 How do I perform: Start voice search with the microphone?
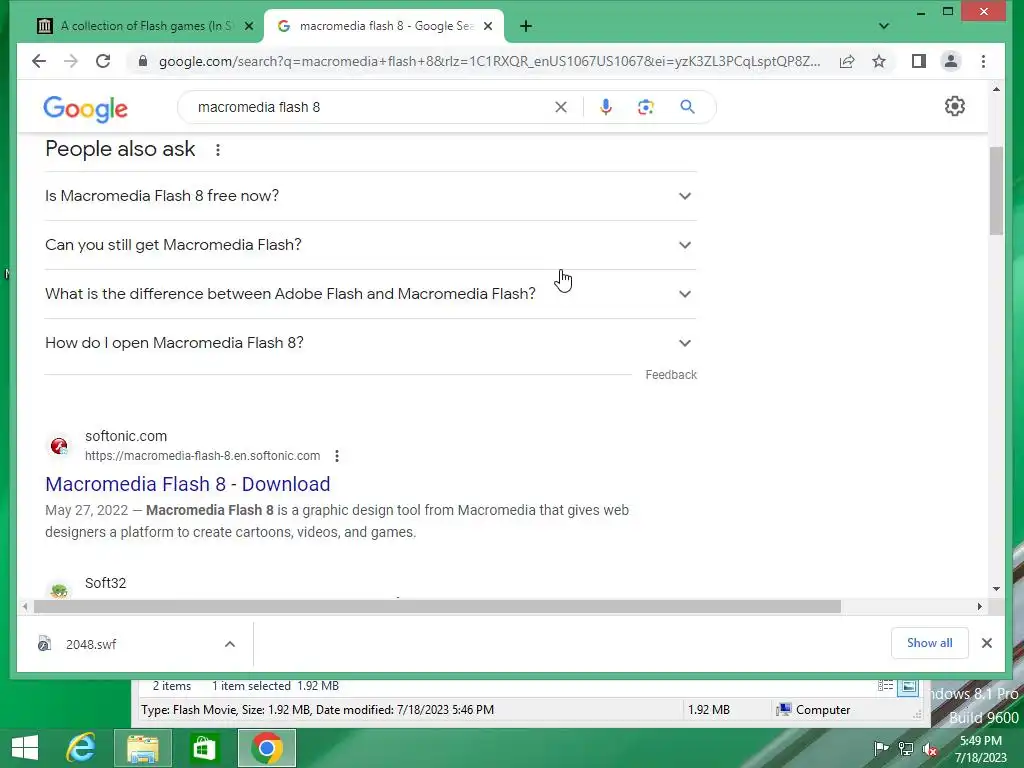606,107
